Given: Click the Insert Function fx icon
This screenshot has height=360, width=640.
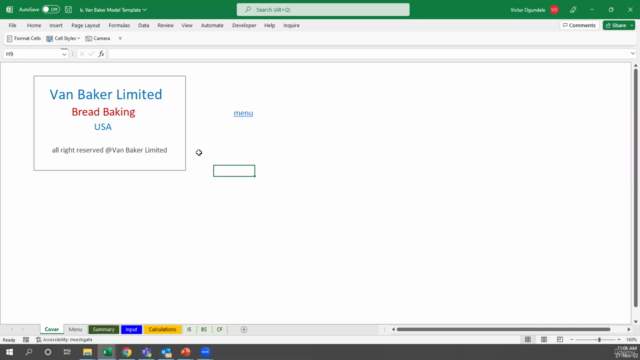Looking at the screenshot, I should click(101, 54).
